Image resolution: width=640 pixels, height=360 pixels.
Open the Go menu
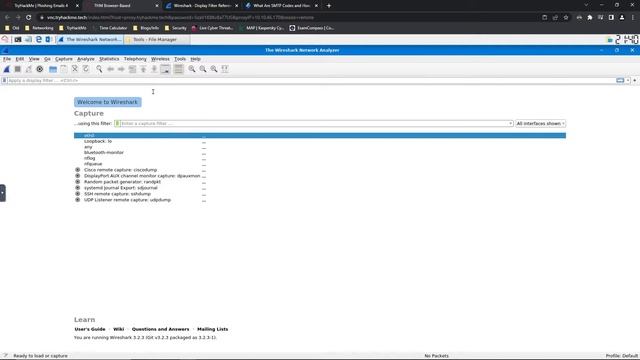tap(47, 59)
